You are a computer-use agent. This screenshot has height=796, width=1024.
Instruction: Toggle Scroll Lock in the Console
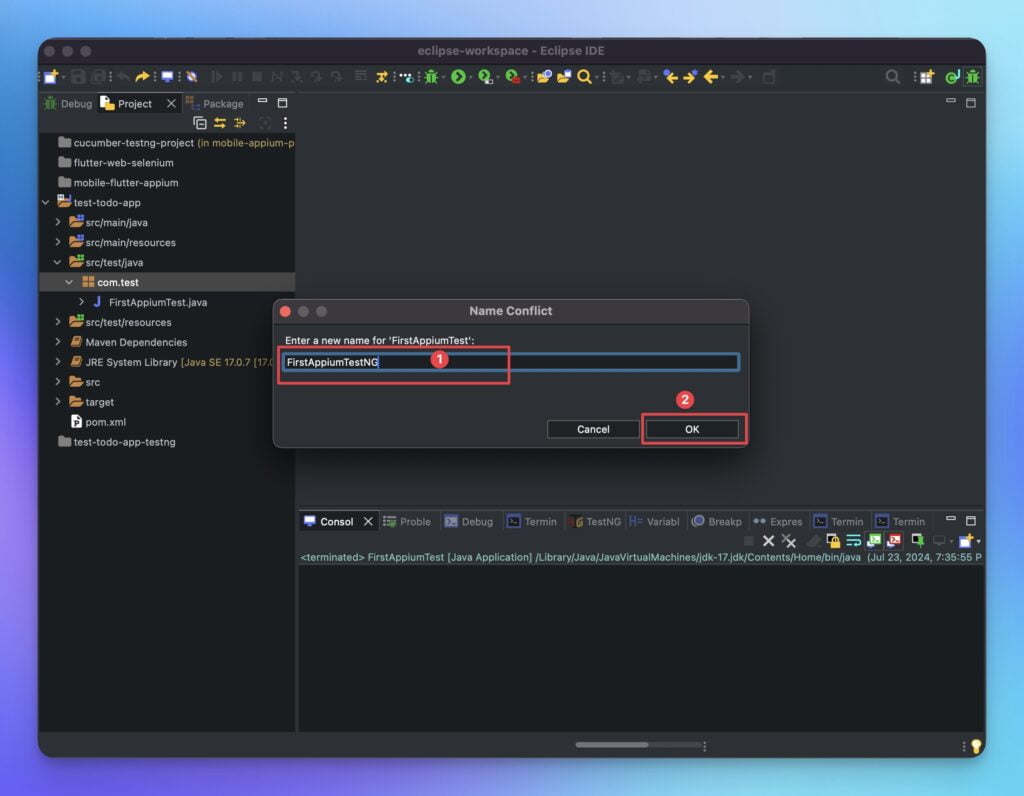point(833,541)
